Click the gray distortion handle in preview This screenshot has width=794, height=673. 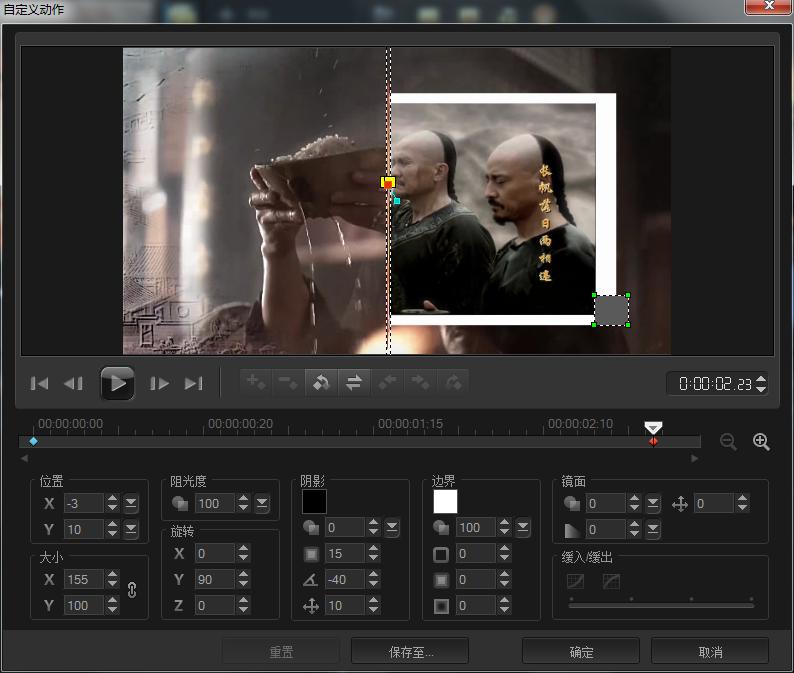click(611, 310)
